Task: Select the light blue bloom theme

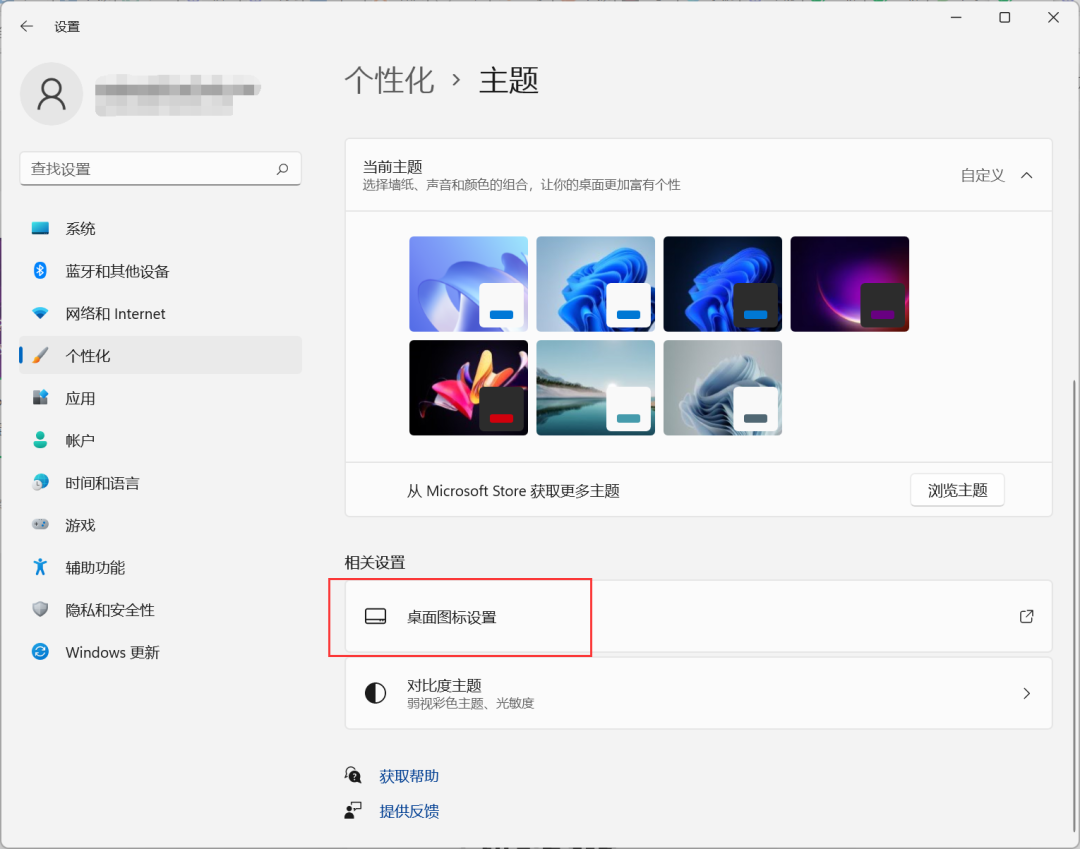Action: click(596, 284)
